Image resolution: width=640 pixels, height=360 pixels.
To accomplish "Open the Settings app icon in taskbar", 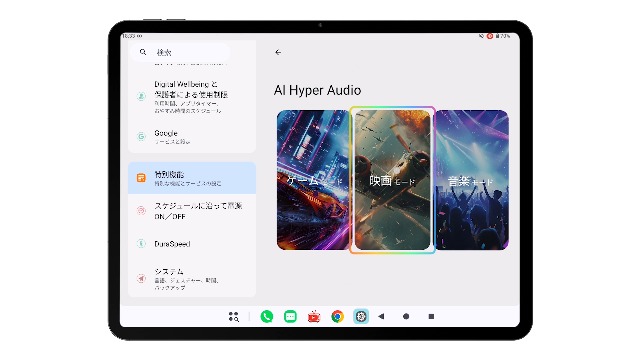I will coord(361,316).
